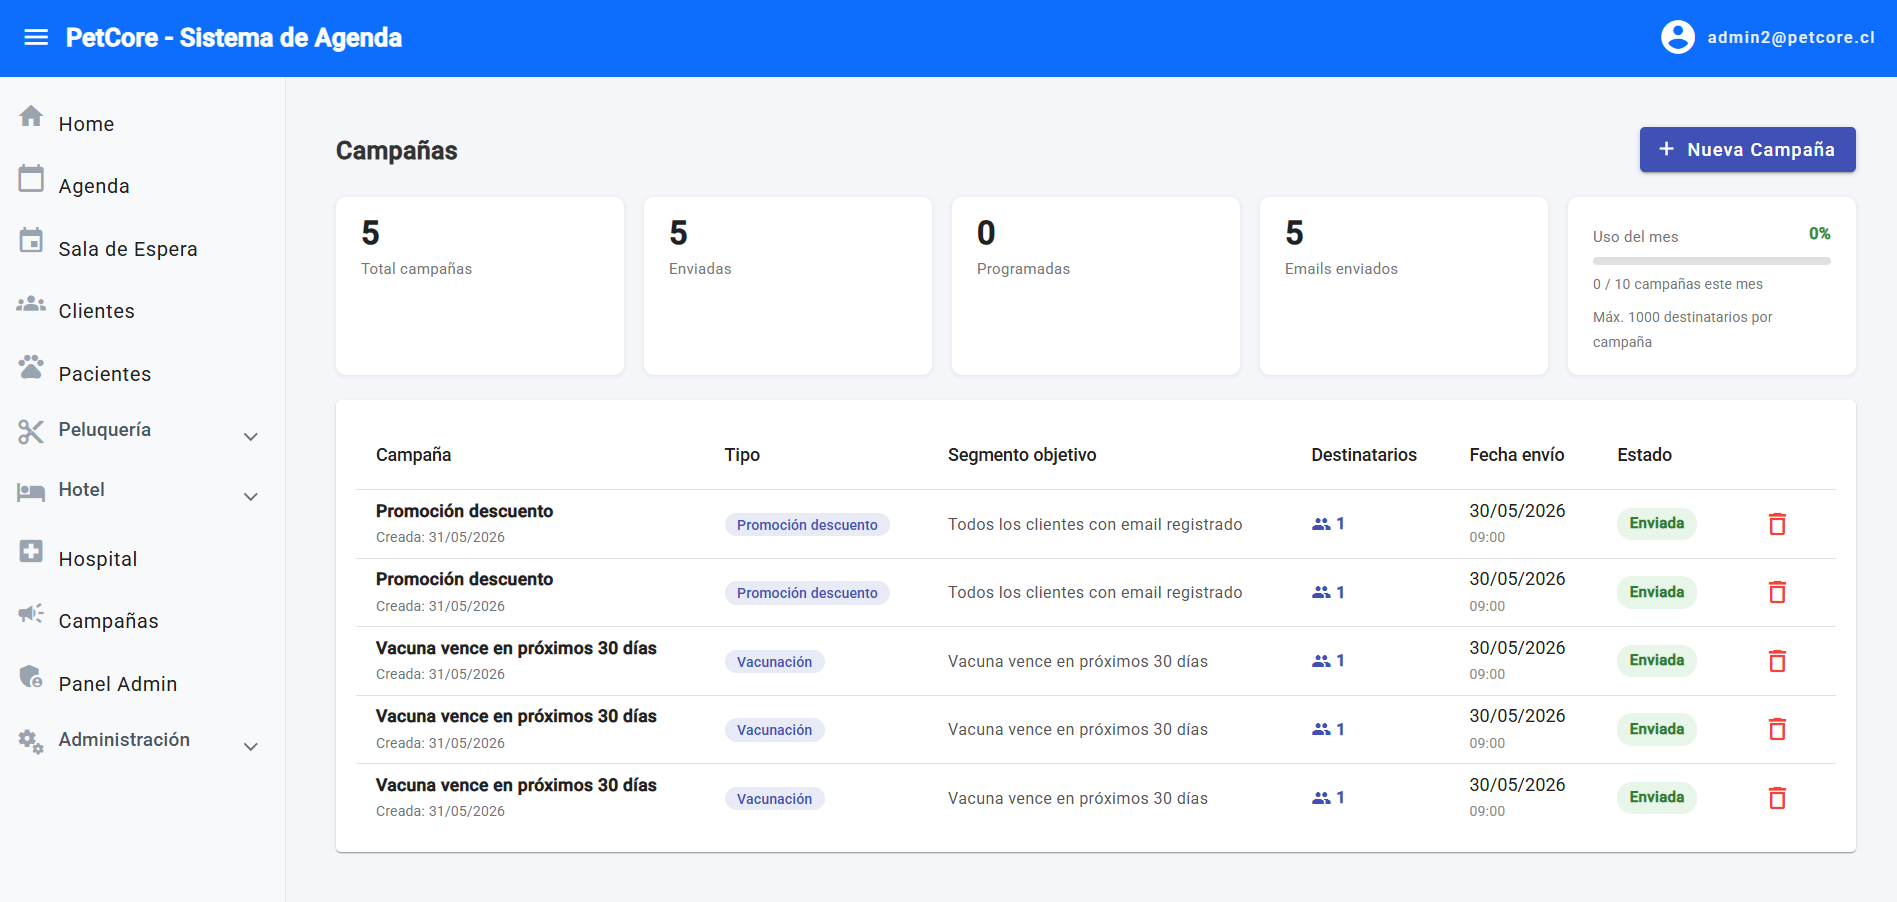Image resolution: width=1897 pixels, height=902 pixels.
Task: Go to Home in sidebar
Action: (x=86, y=124)
